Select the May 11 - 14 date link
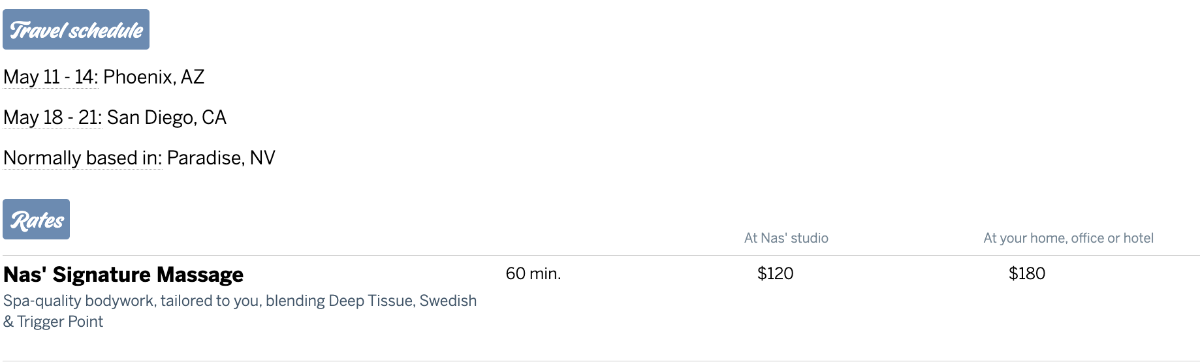The height and width of the screenshot is (364, 1200). coord(49,77)
